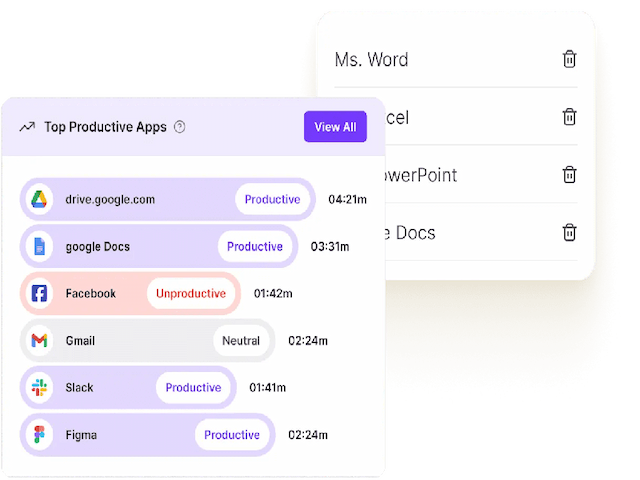
Task: Remove the PowerPoint entry with trash icon
Action: pyautogui.click(x=569, y=175)
